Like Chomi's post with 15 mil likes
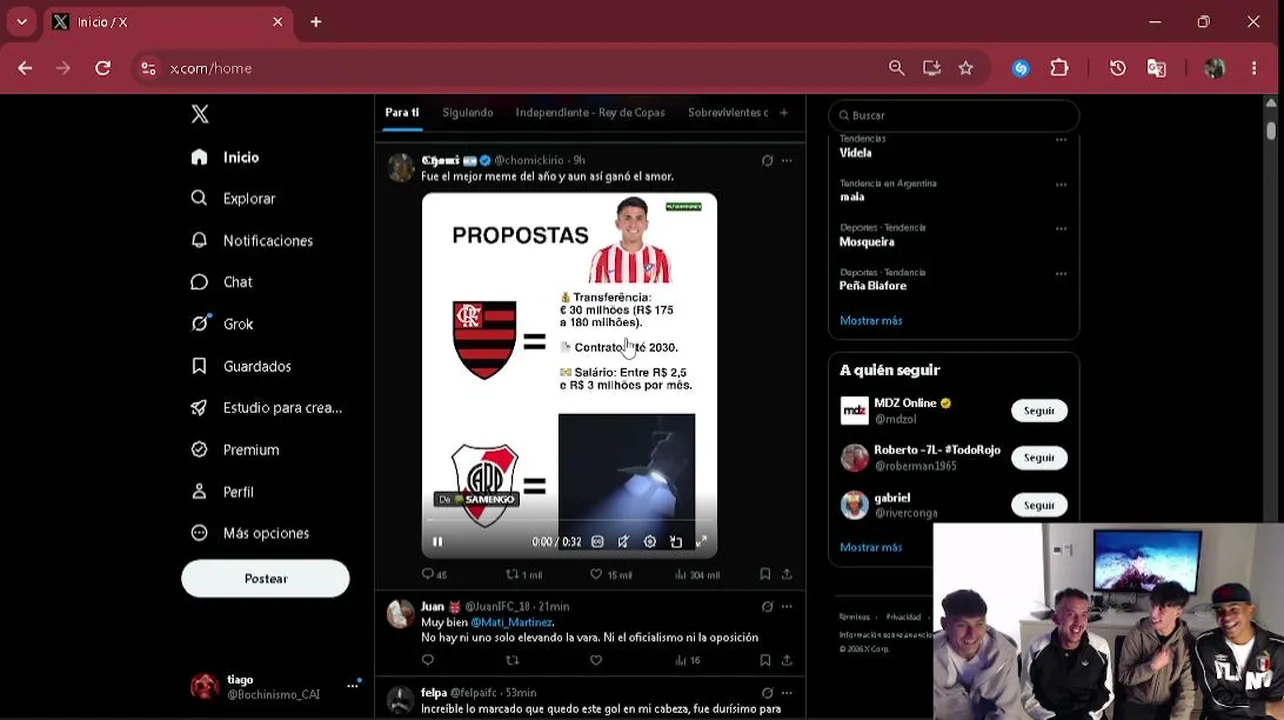 coord(611,574)
